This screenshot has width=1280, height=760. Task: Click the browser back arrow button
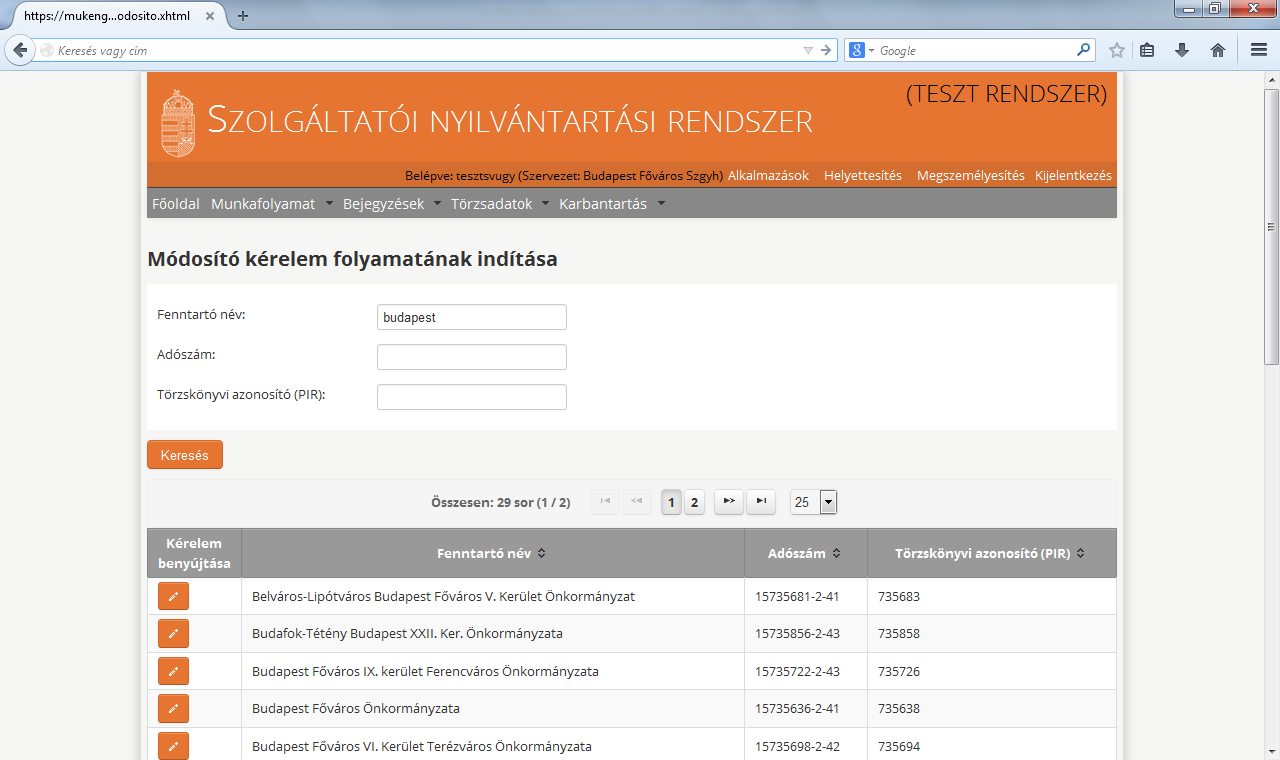pyautogui.click(x=19, y=50)
